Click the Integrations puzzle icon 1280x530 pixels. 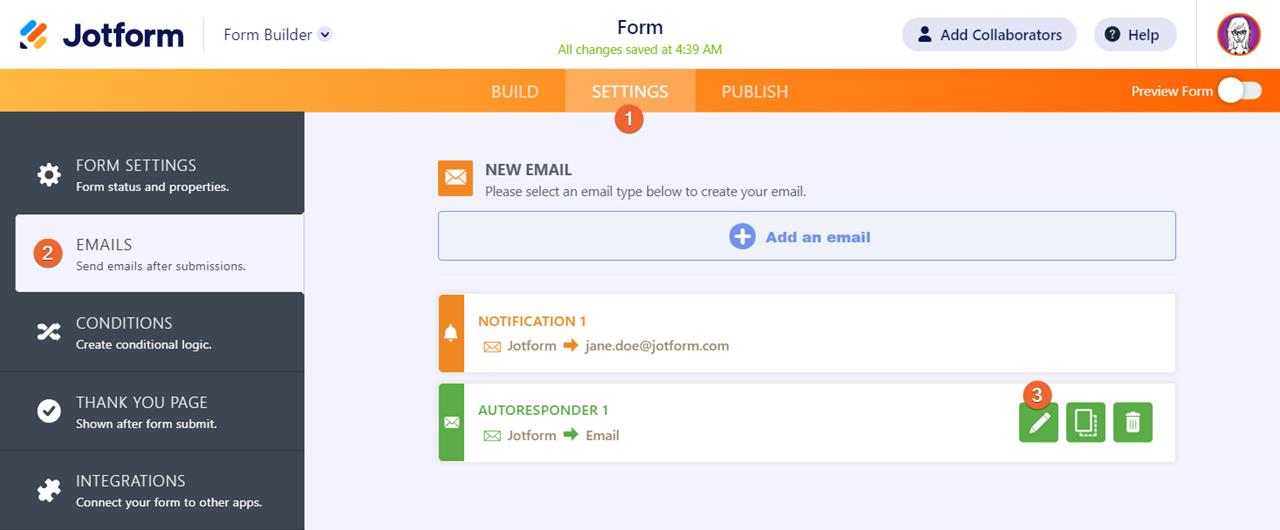pos(49,490)
